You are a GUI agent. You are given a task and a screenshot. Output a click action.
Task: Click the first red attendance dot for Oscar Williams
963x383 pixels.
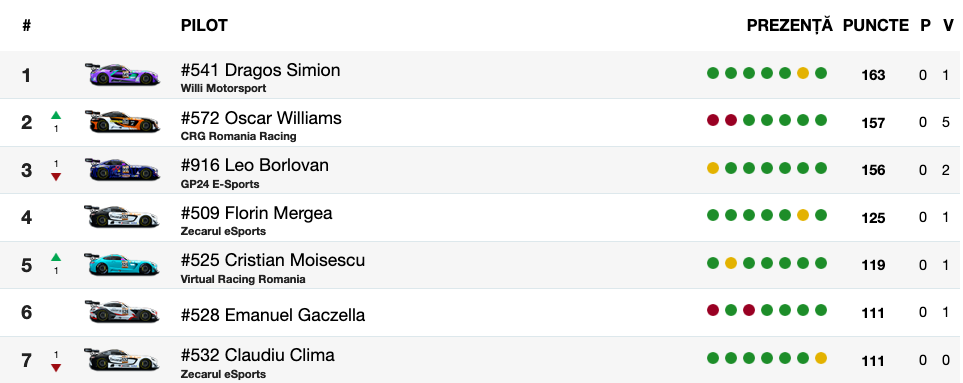coord(712,120)
